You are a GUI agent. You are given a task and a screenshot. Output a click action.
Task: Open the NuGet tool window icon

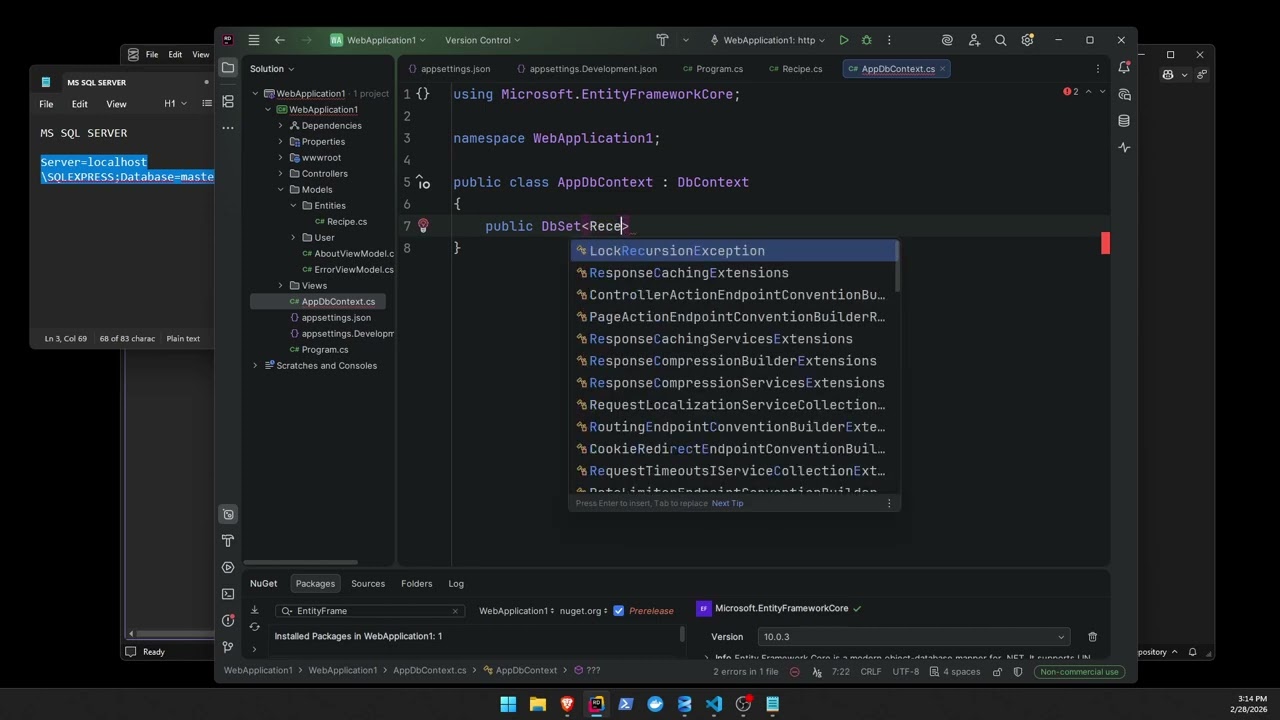click(x=228, y=514)
